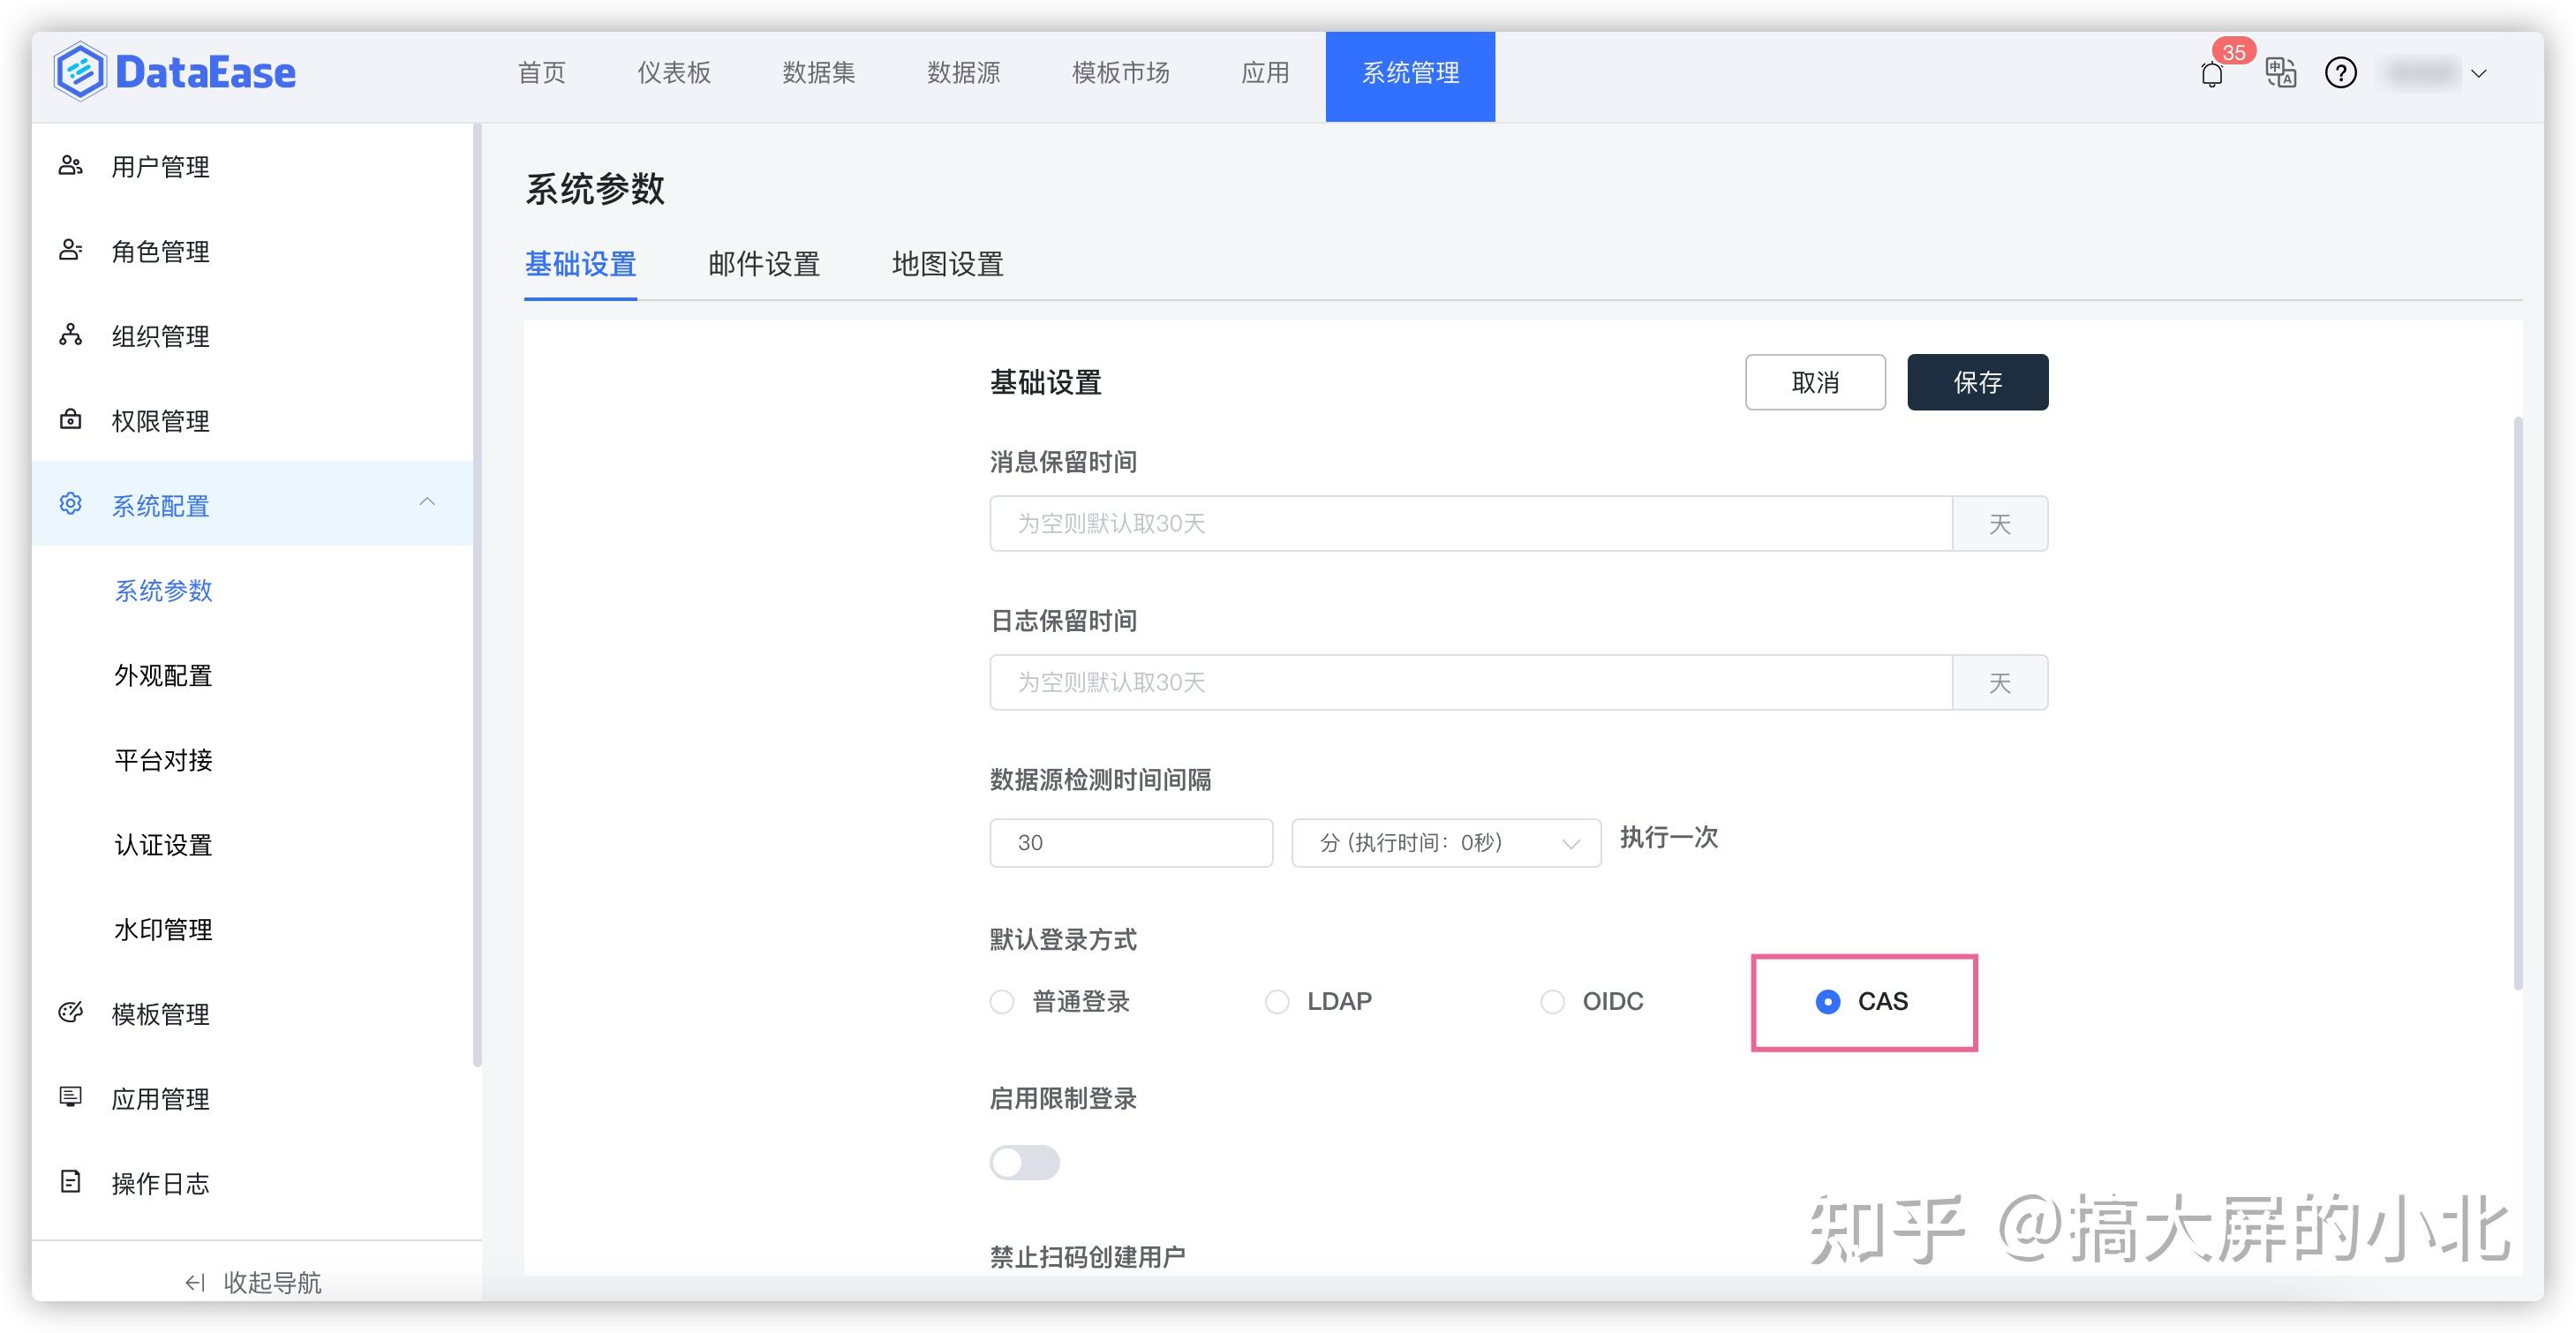
Task: Open 用户管理 via its user icon
Action: tap(70, 166)
